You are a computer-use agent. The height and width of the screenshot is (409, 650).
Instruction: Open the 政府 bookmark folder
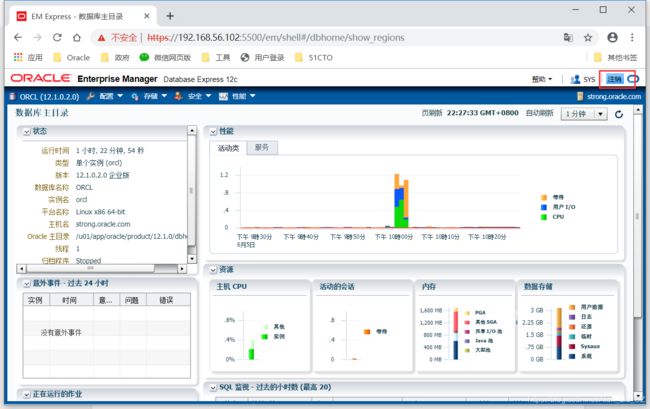pos(116,58)
